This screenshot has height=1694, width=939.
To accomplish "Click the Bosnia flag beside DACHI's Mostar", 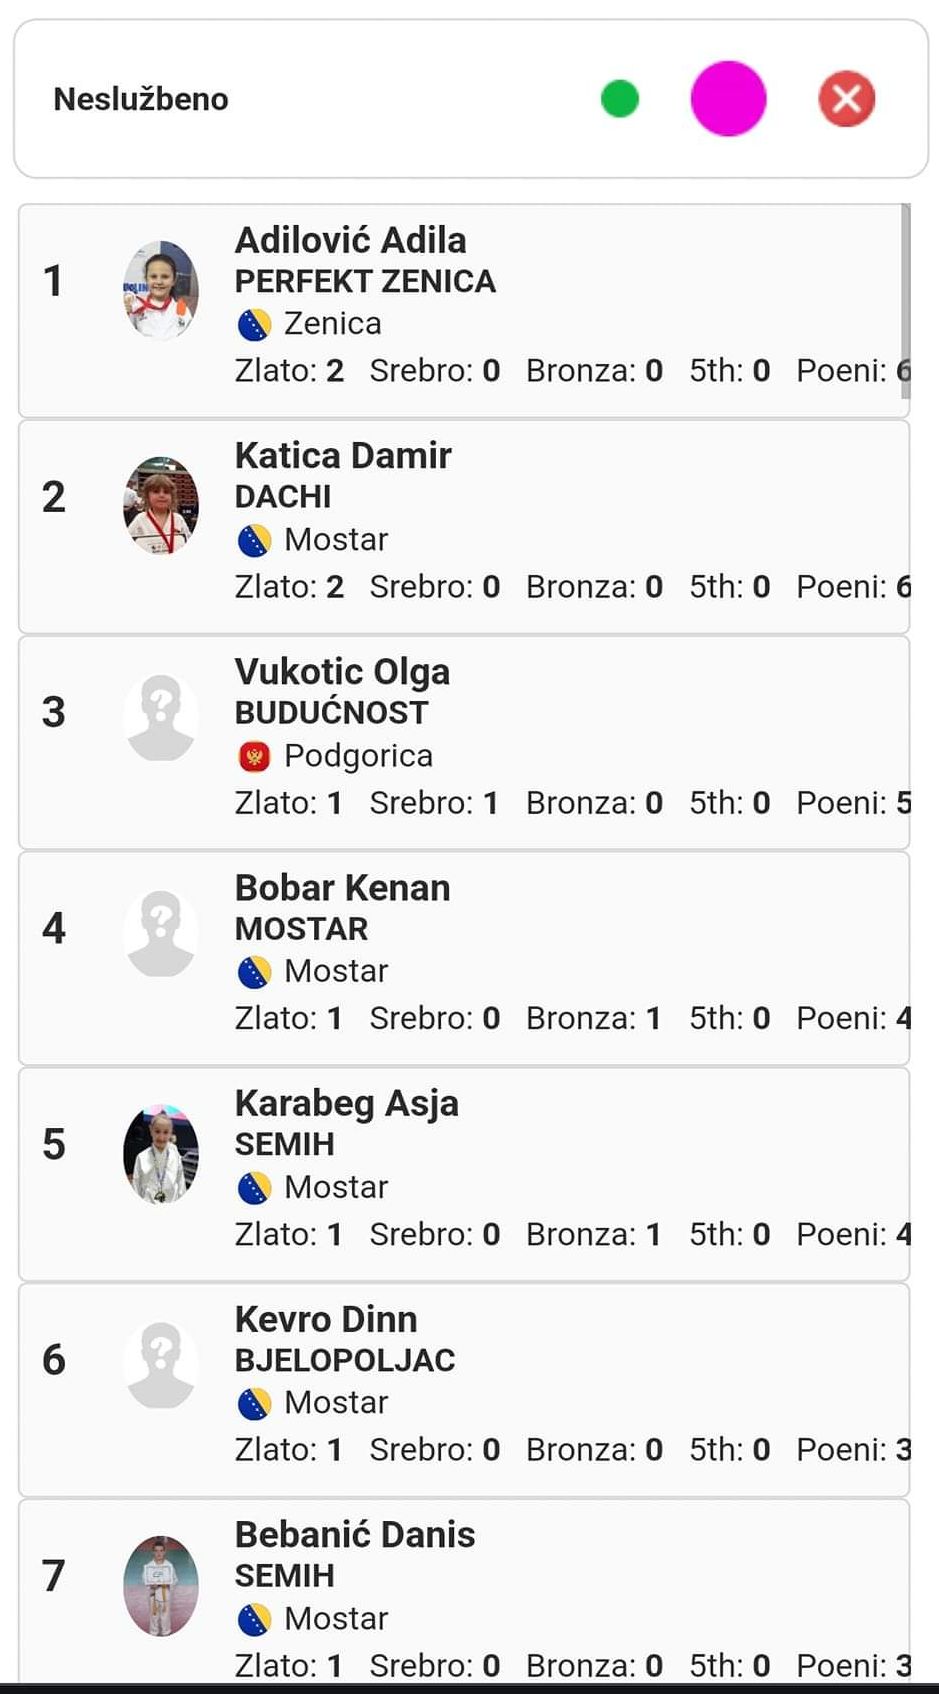I will [254, 541].
